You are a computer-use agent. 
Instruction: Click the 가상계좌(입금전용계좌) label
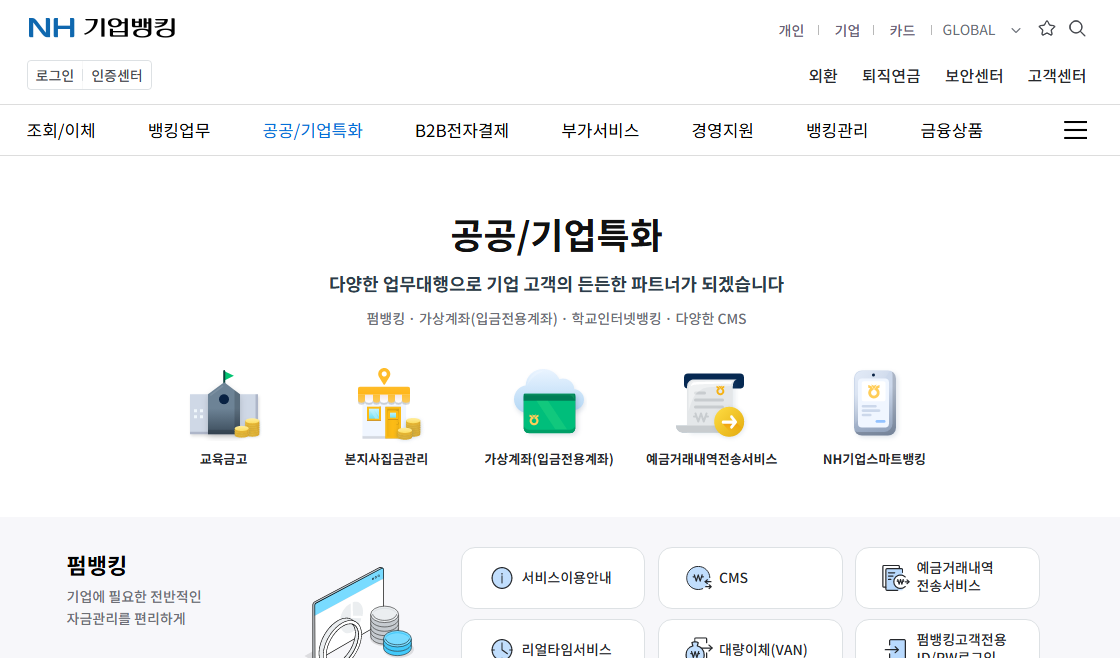549,459
